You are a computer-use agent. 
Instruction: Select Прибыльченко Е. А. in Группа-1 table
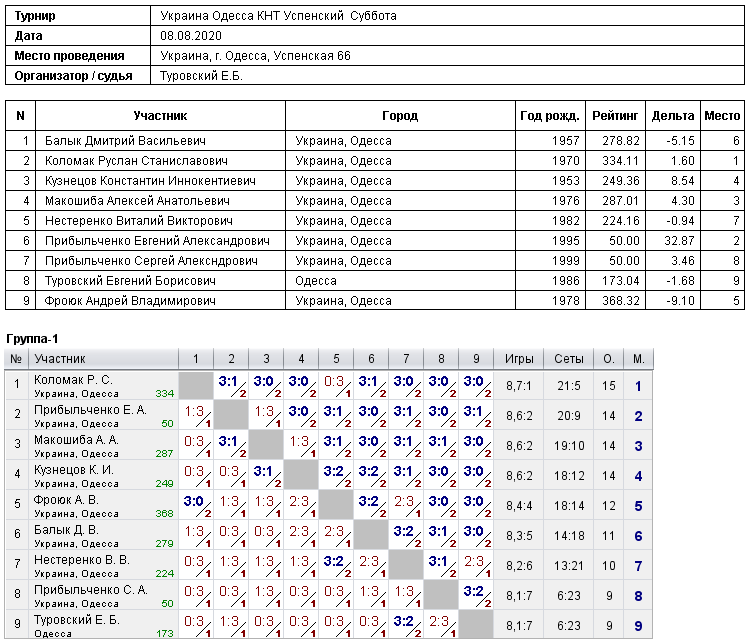point(90,410)
